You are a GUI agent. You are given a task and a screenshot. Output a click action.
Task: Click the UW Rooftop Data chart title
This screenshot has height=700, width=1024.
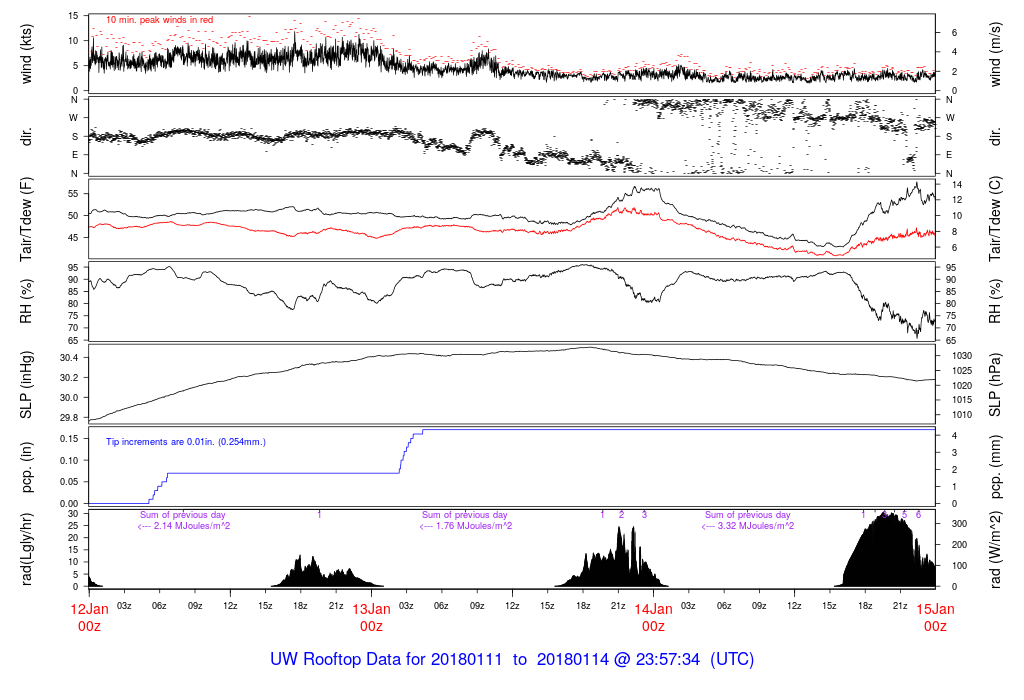coord(512,660)
